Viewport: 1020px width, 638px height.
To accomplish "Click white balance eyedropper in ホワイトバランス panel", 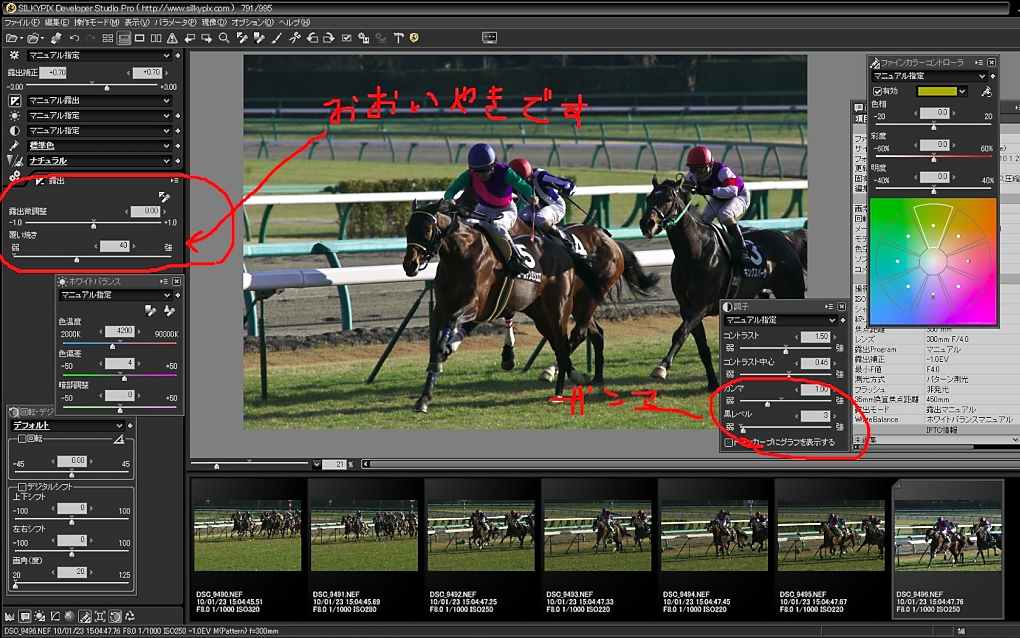I will tap(150, 311).
